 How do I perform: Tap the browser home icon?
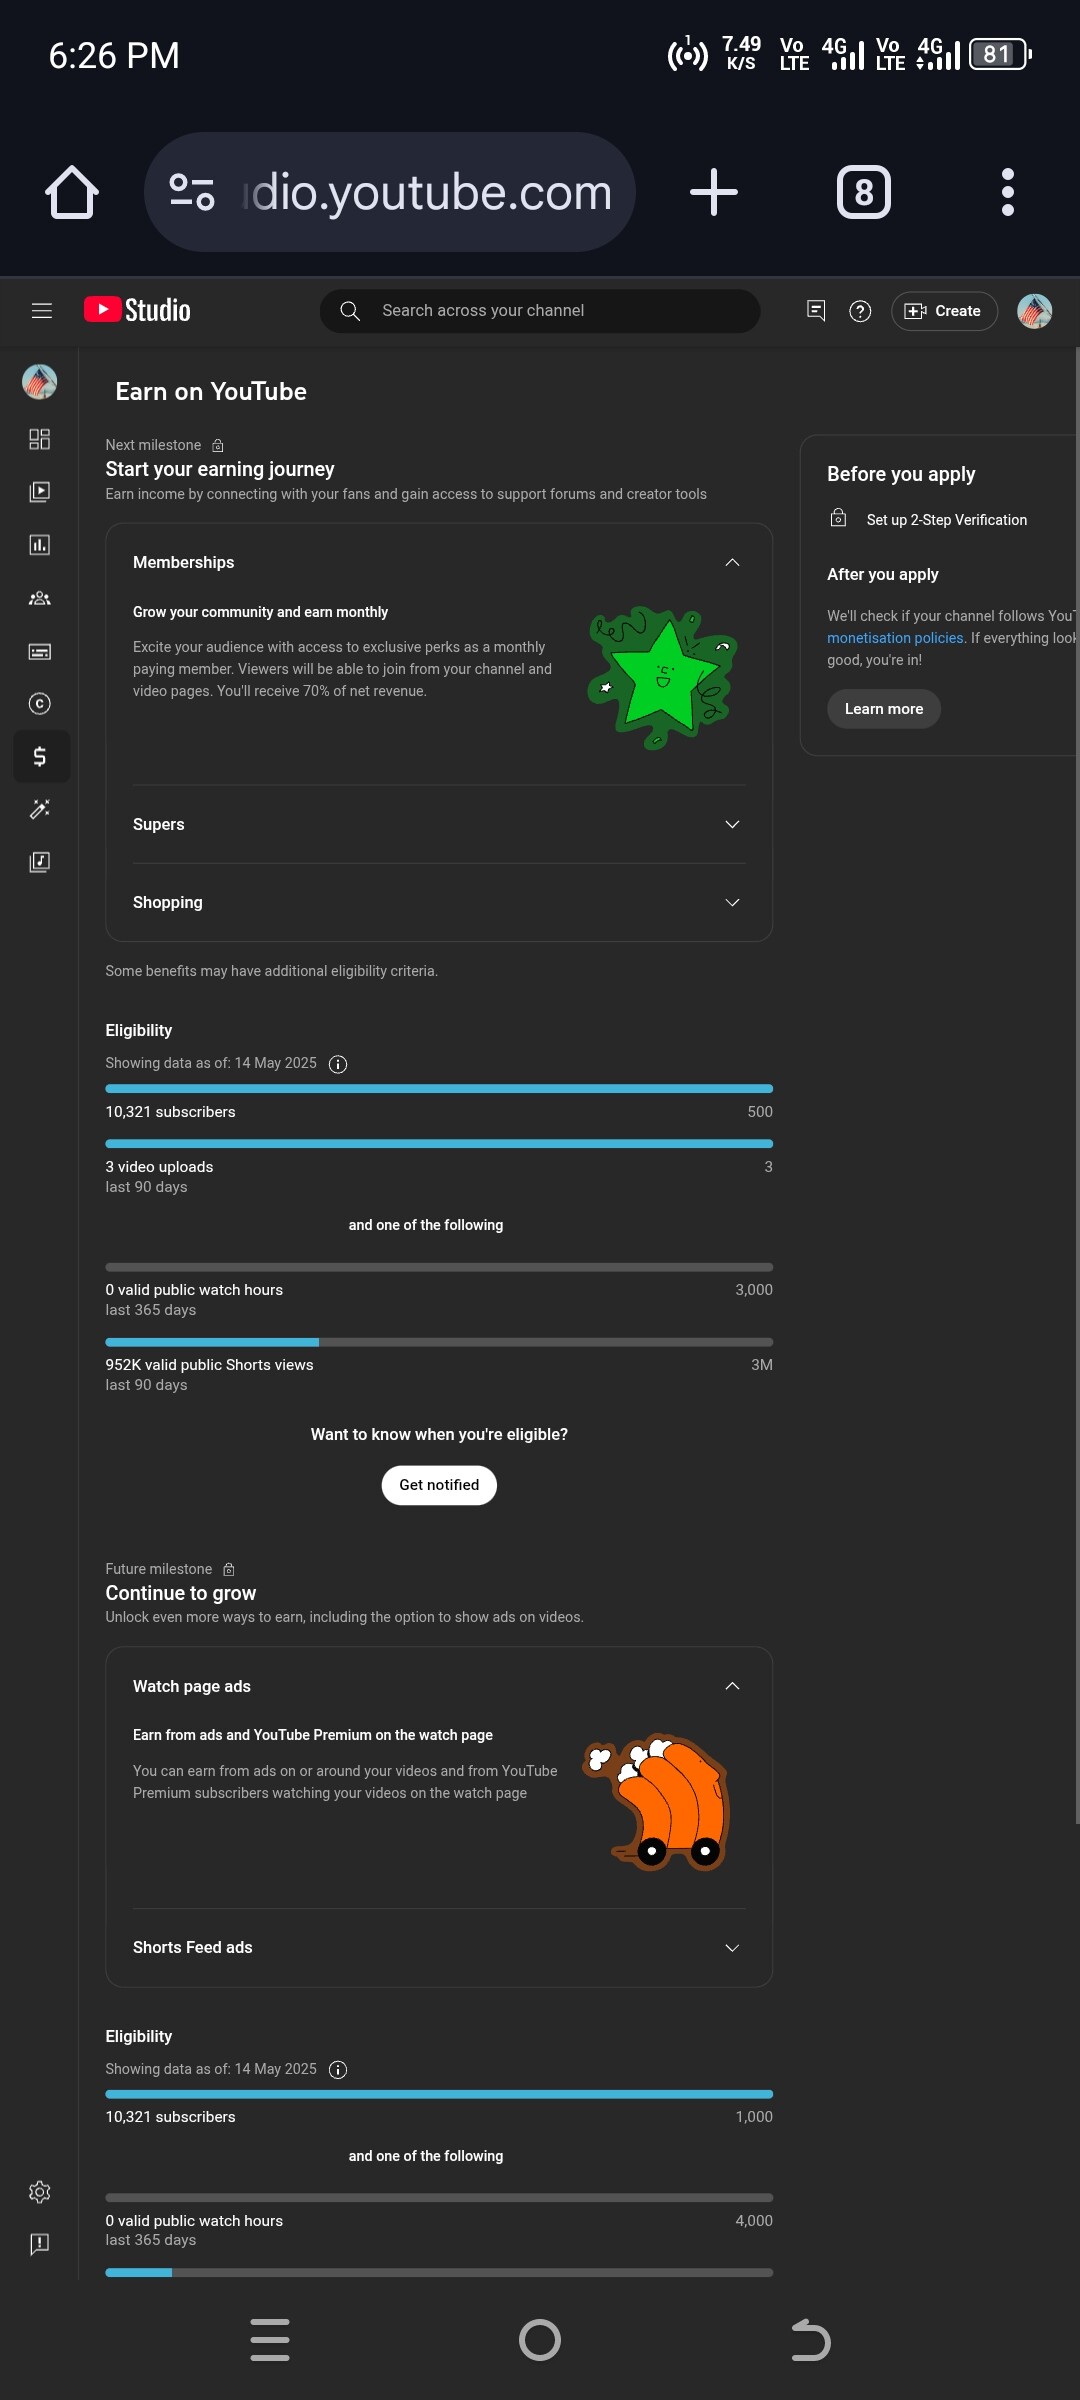click(72, 192)
